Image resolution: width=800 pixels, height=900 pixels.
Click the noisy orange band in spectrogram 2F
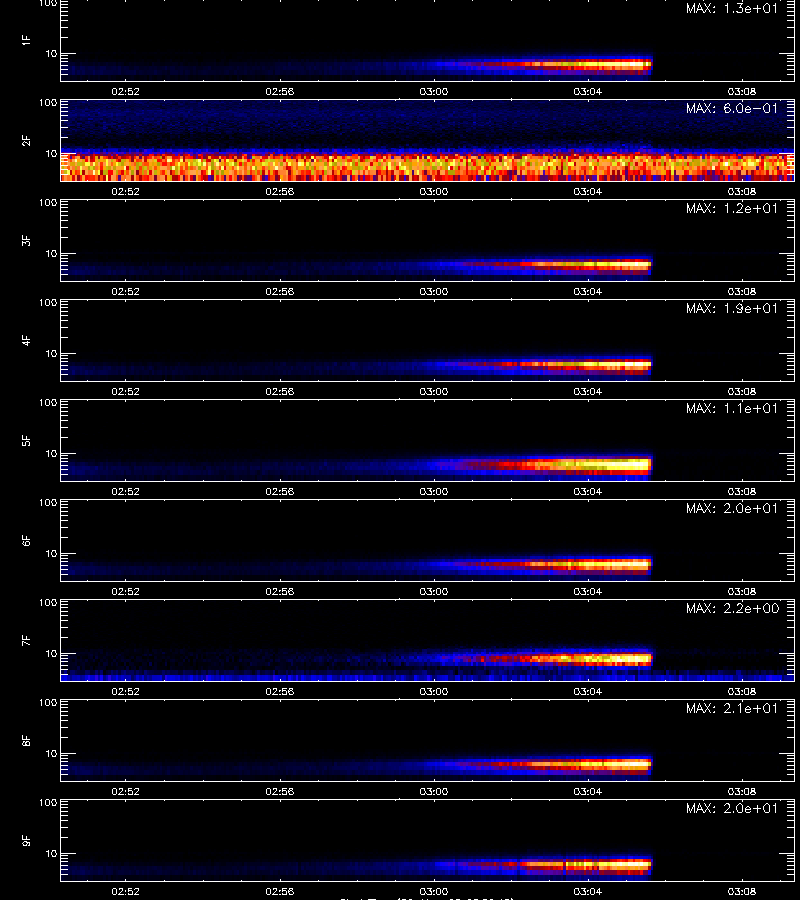tap(428, 167)
